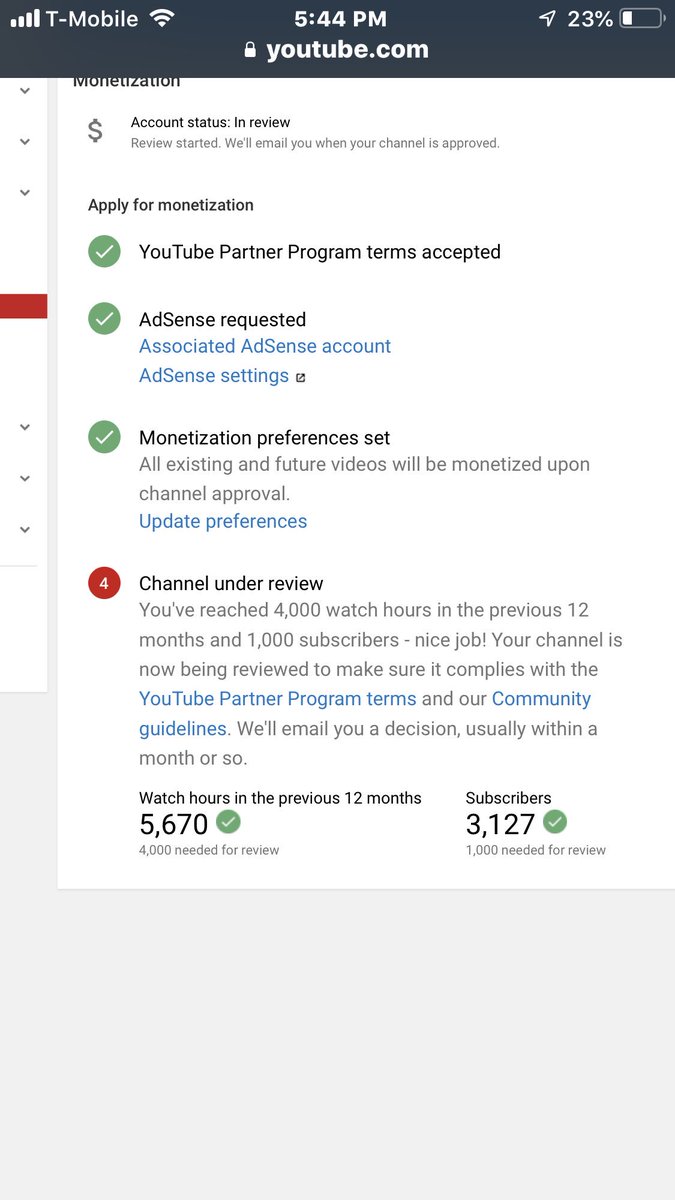Click 'YouTube Partner Program terms accepted' text

(320, 252)
